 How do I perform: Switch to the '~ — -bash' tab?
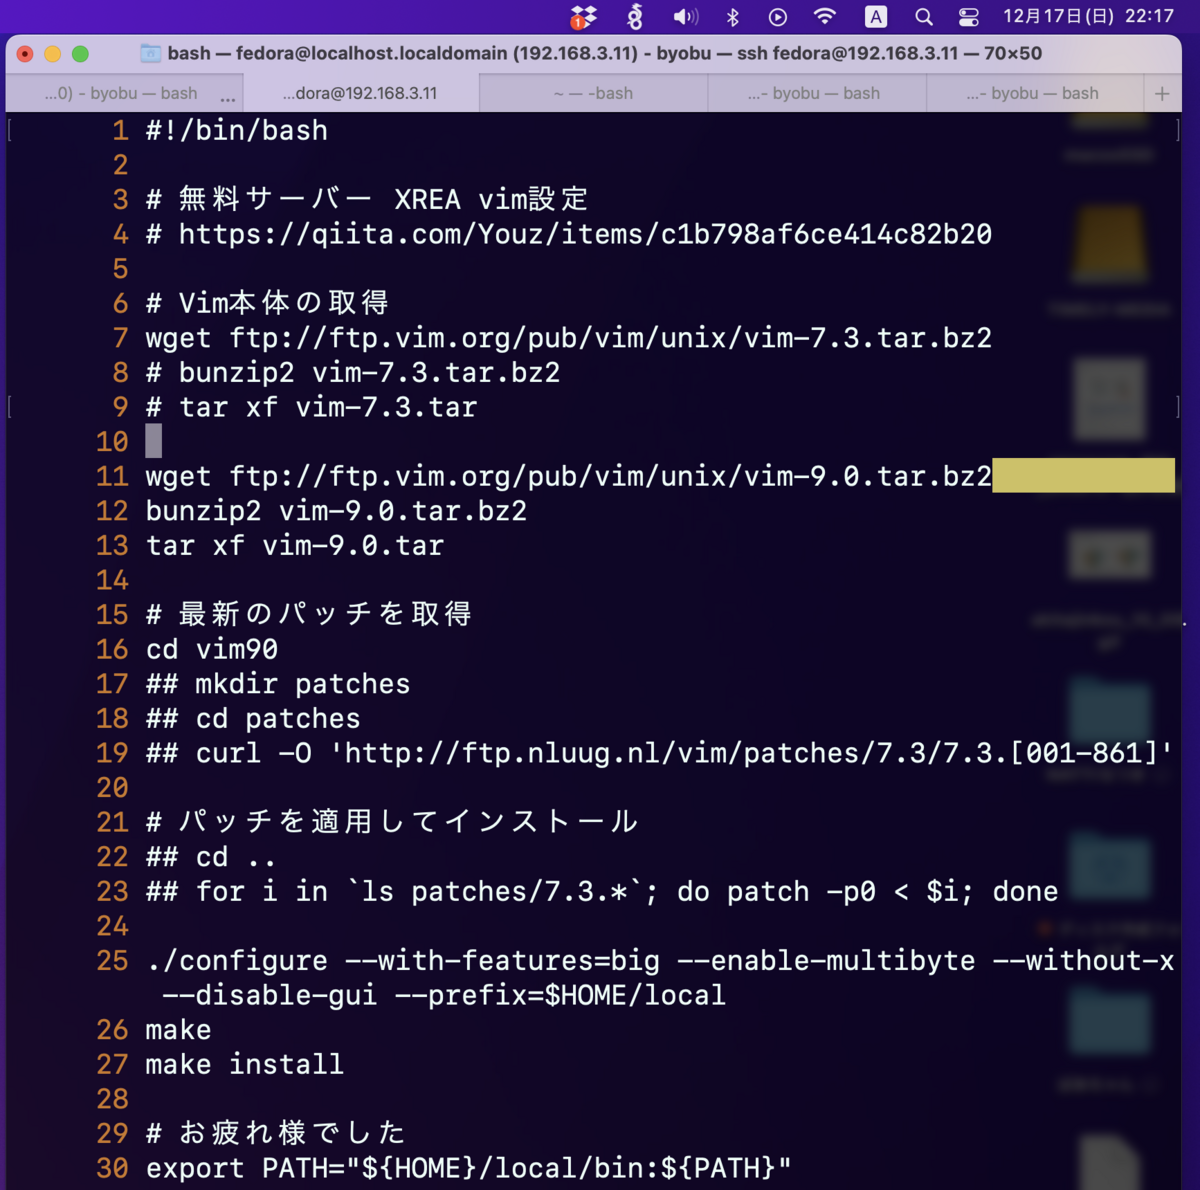coord(593,92)
